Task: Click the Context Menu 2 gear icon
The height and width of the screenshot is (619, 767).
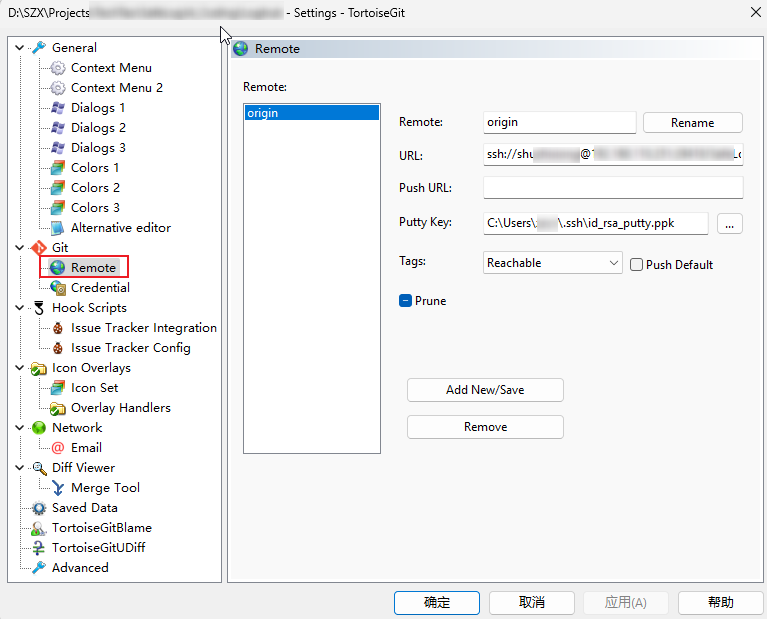Action: click(58, 88)
